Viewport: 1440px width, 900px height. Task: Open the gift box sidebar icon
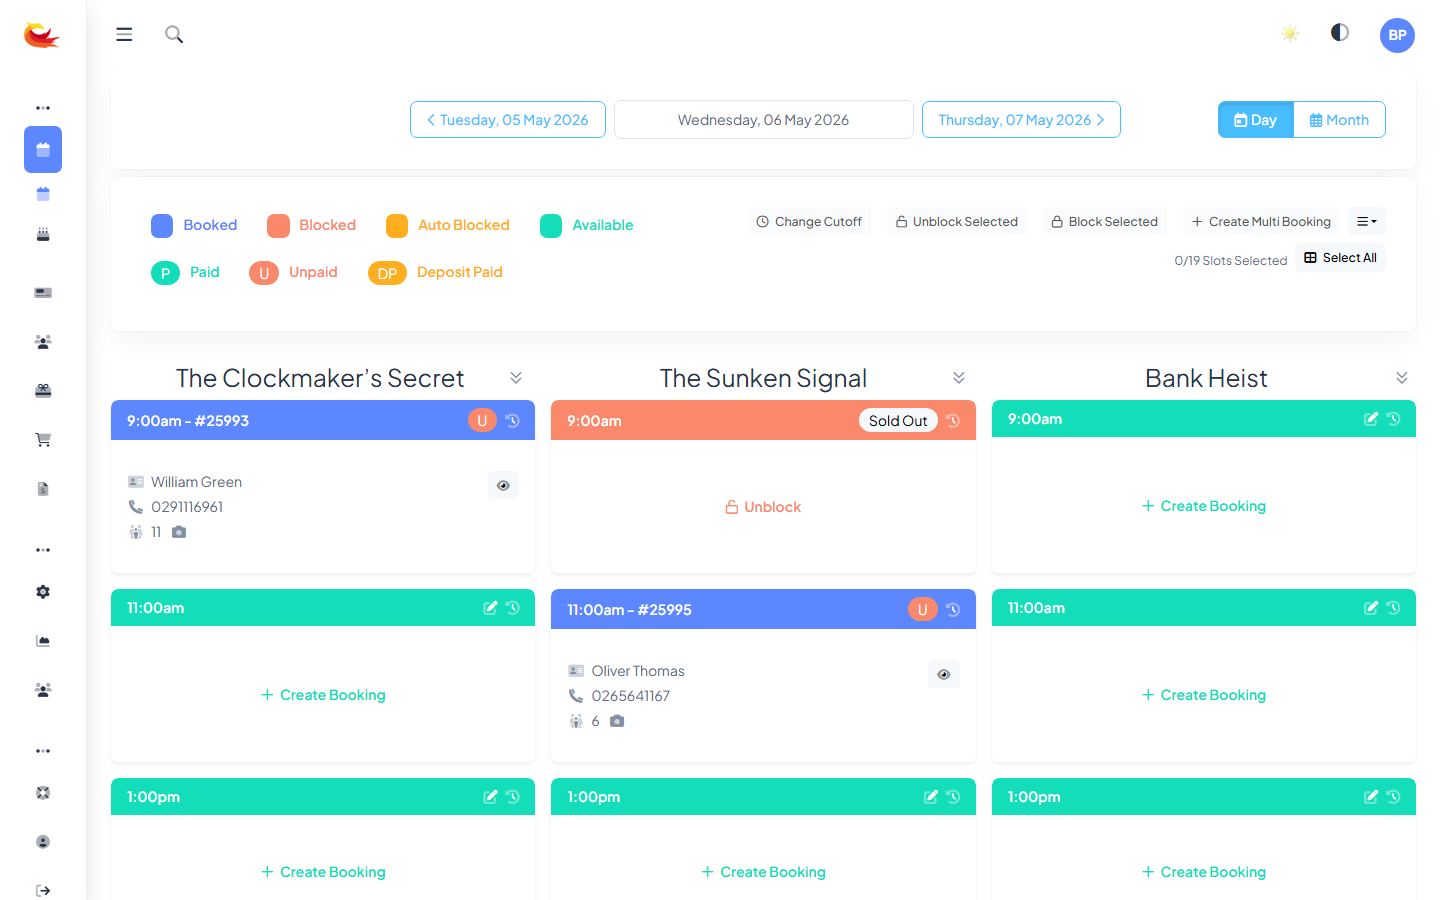point(43,391)
